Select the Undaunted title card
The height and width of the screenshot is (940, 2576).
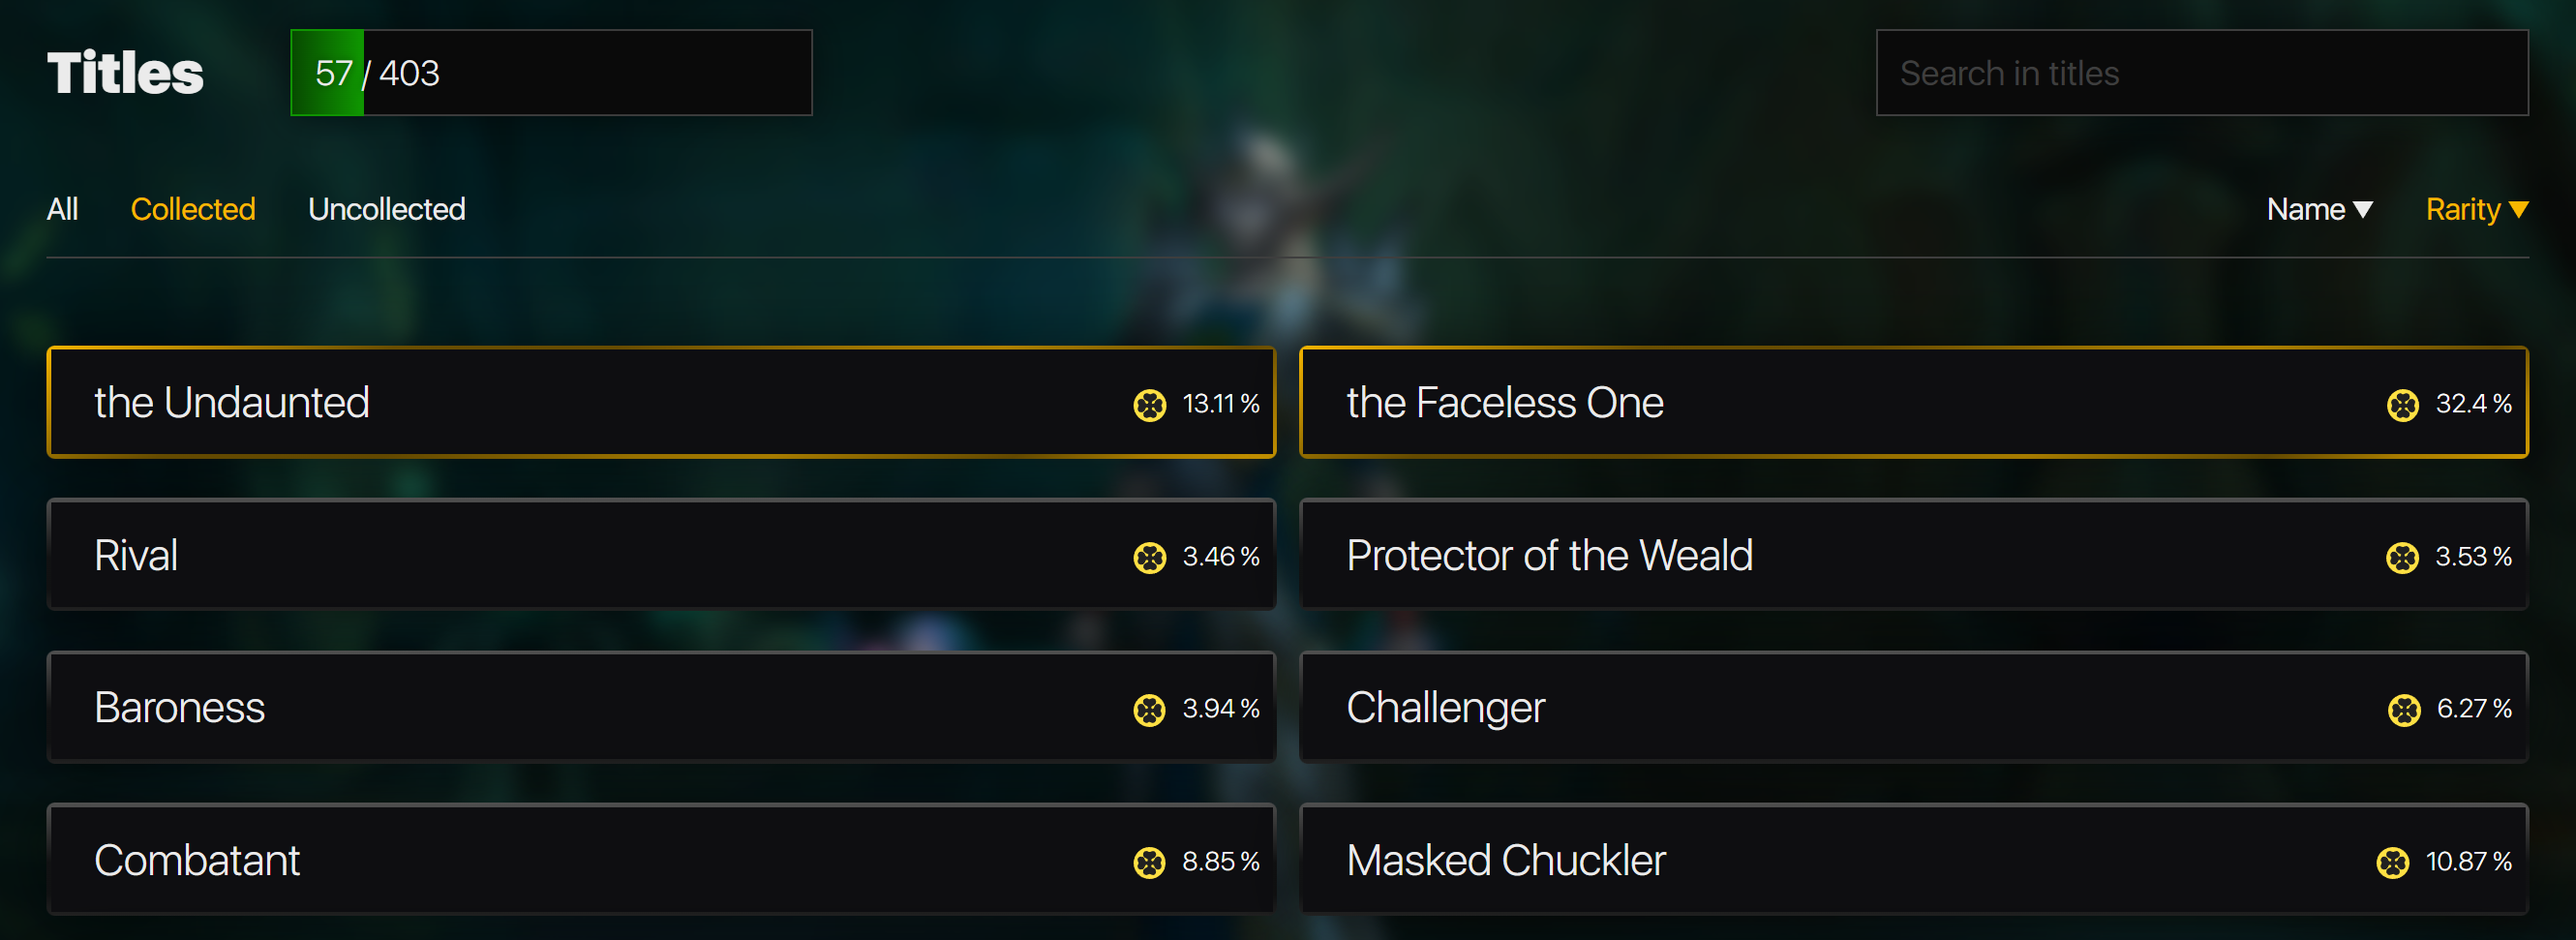661,402
